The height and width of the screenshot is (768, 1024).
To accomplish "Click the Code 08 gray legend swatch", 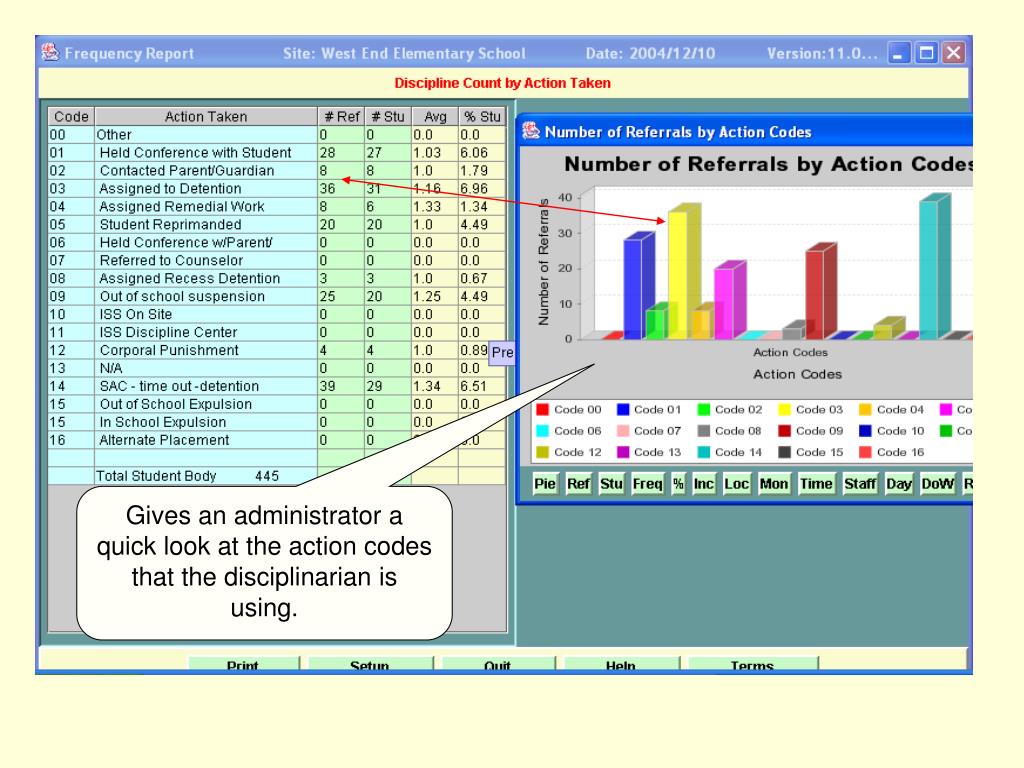I will (704, 431).
